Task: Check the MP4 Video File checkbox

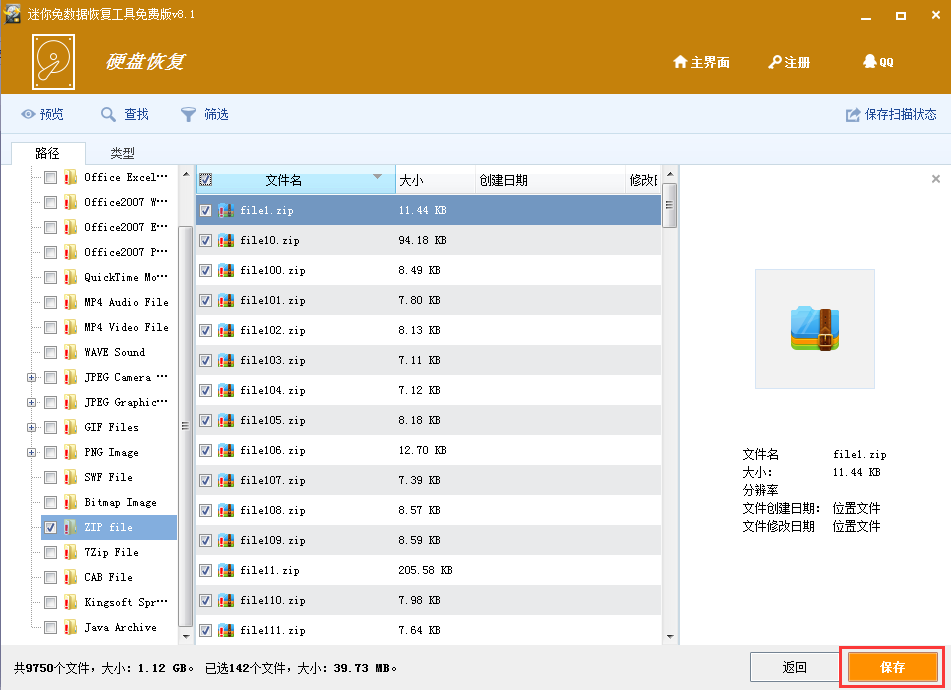Action: [x=51, y=327]
